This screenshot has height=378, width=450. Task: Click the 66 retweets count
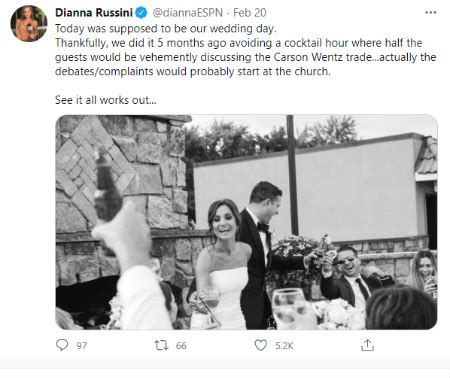click(x=181, y=346)
